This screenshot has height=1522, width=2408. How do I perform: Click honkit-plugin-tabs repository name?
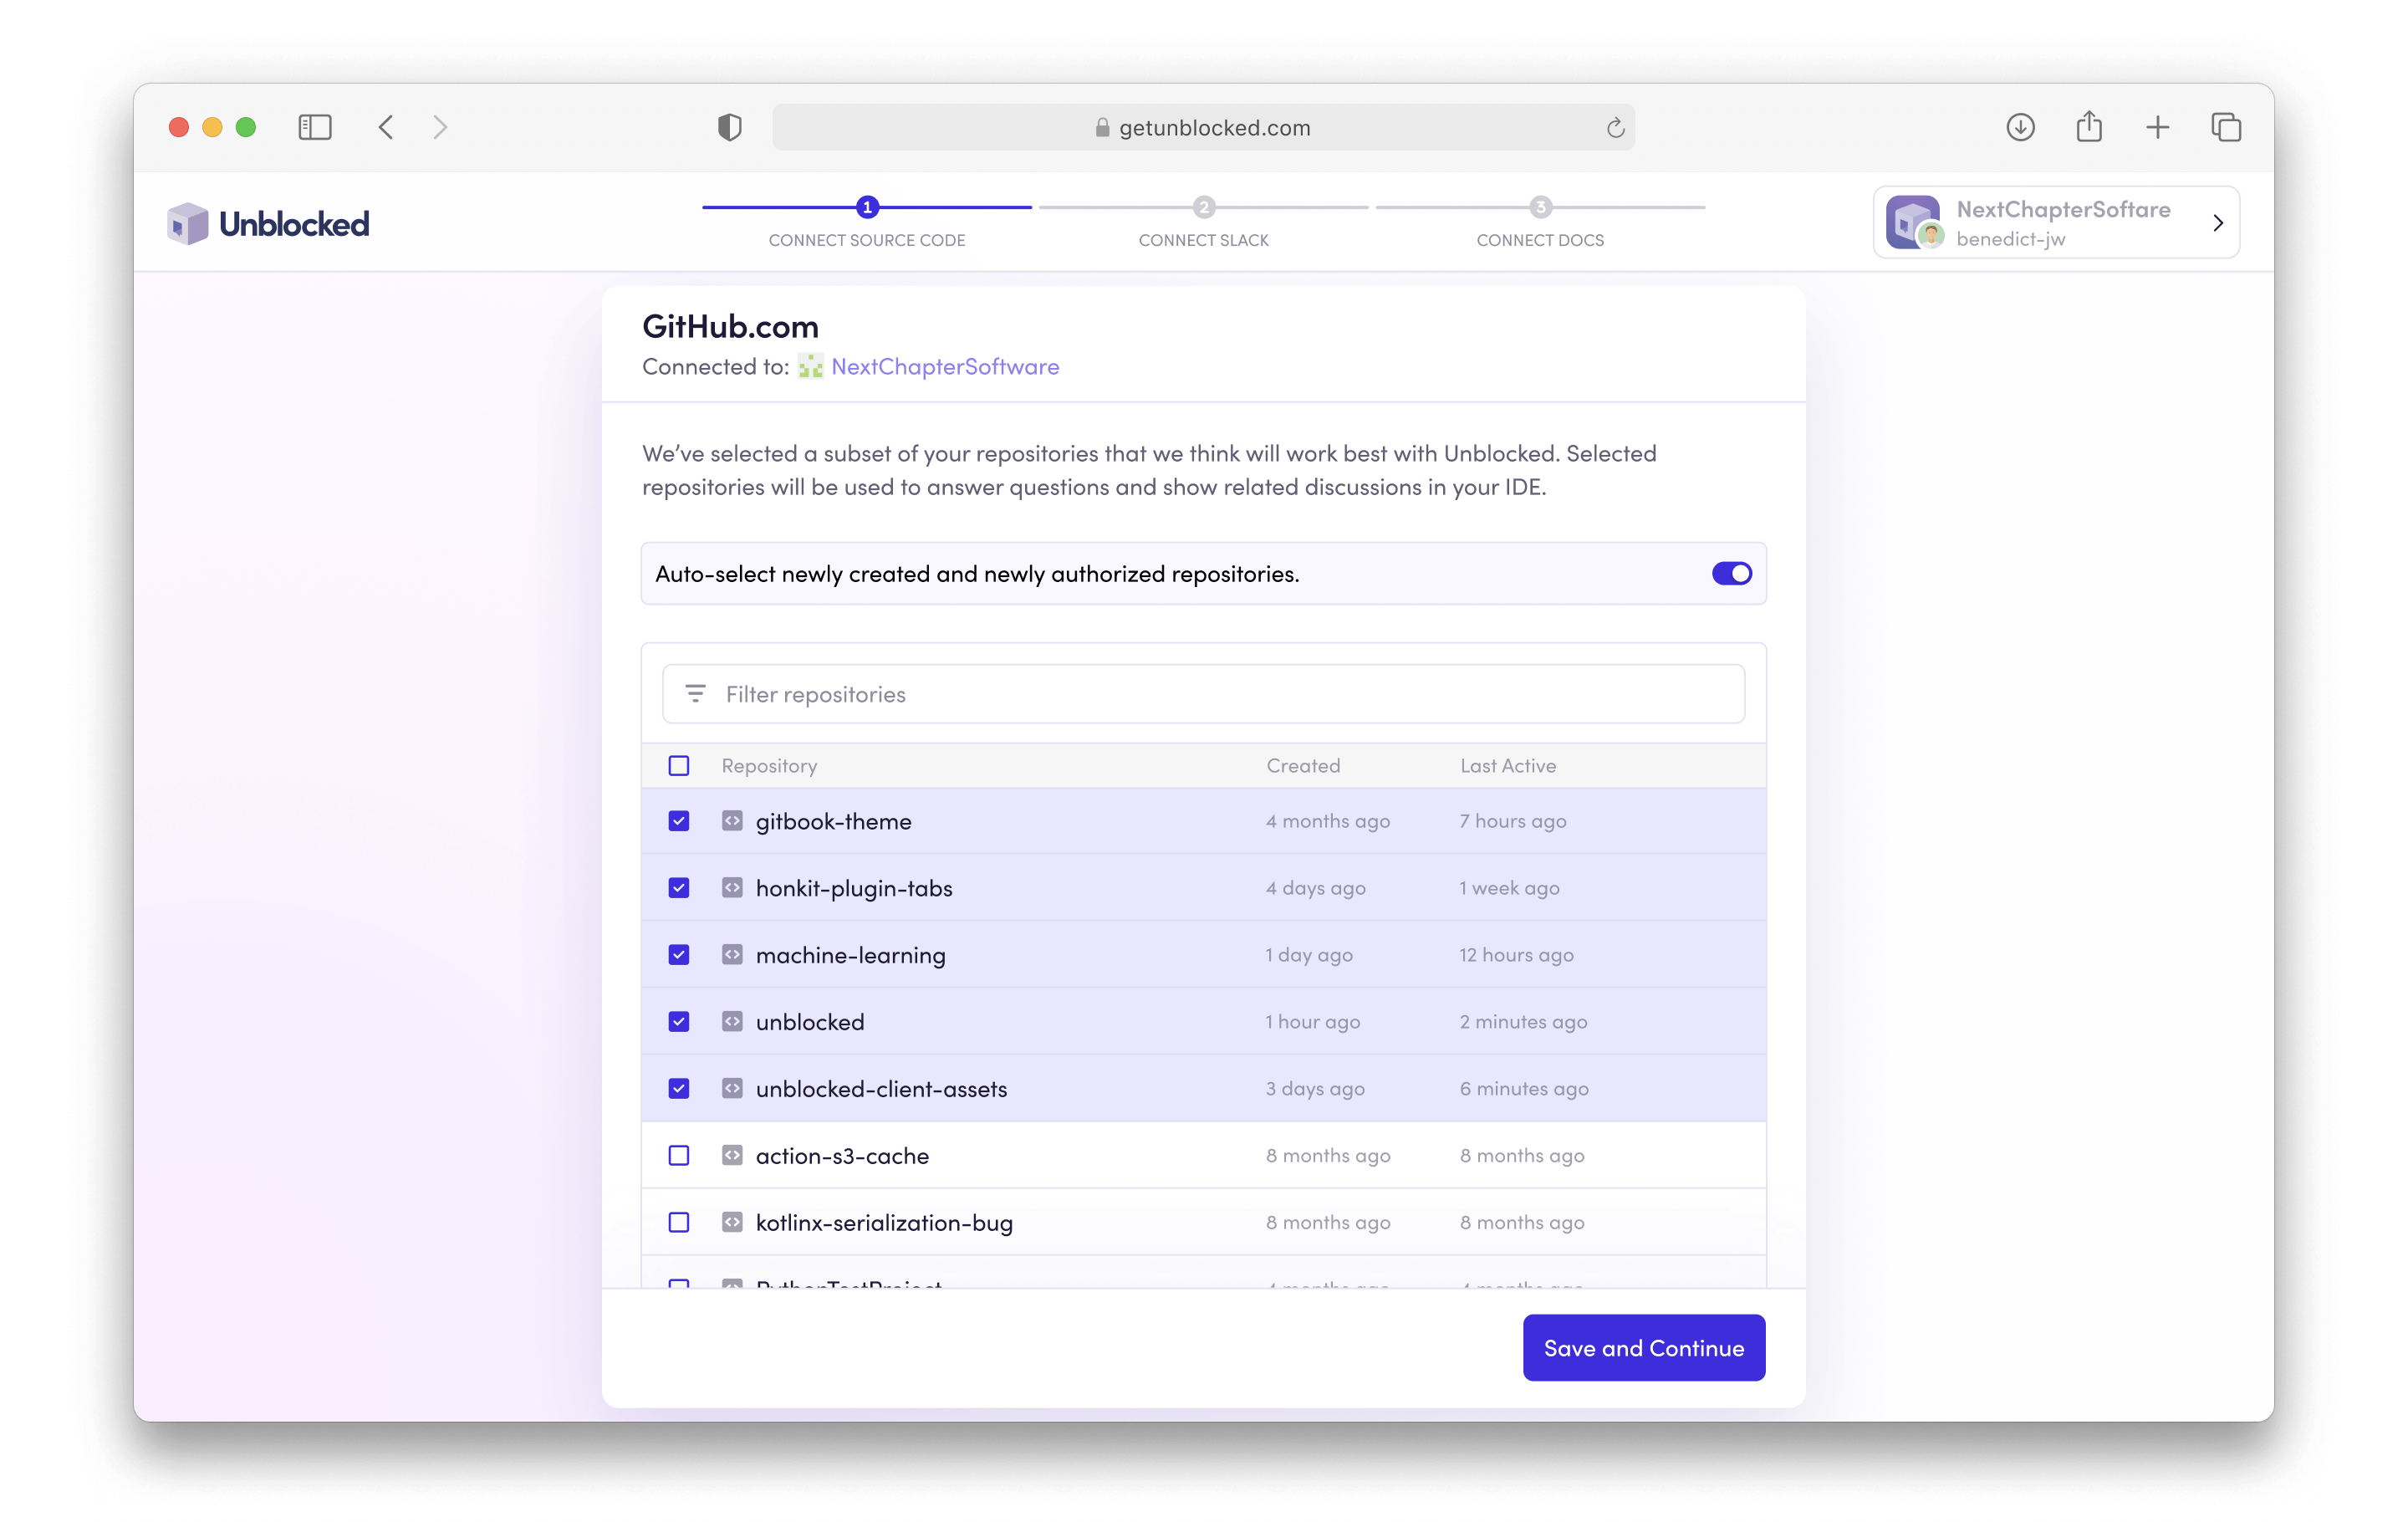coord(854,888)
